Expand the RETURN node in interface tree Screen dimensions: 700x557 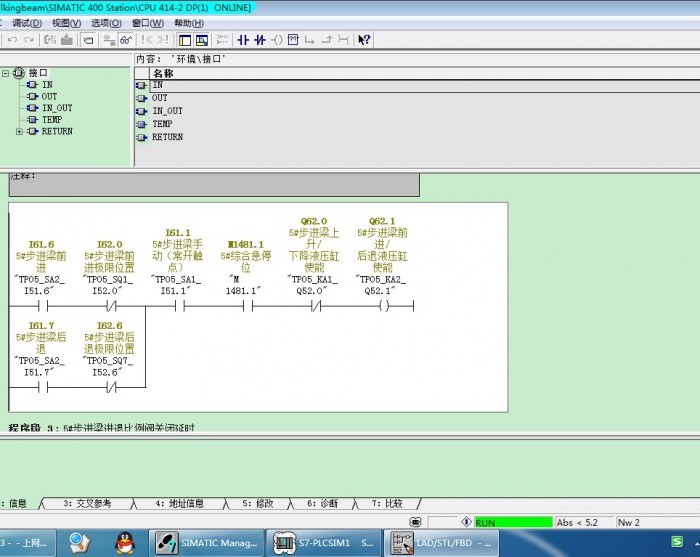click(x=19, y=132)
